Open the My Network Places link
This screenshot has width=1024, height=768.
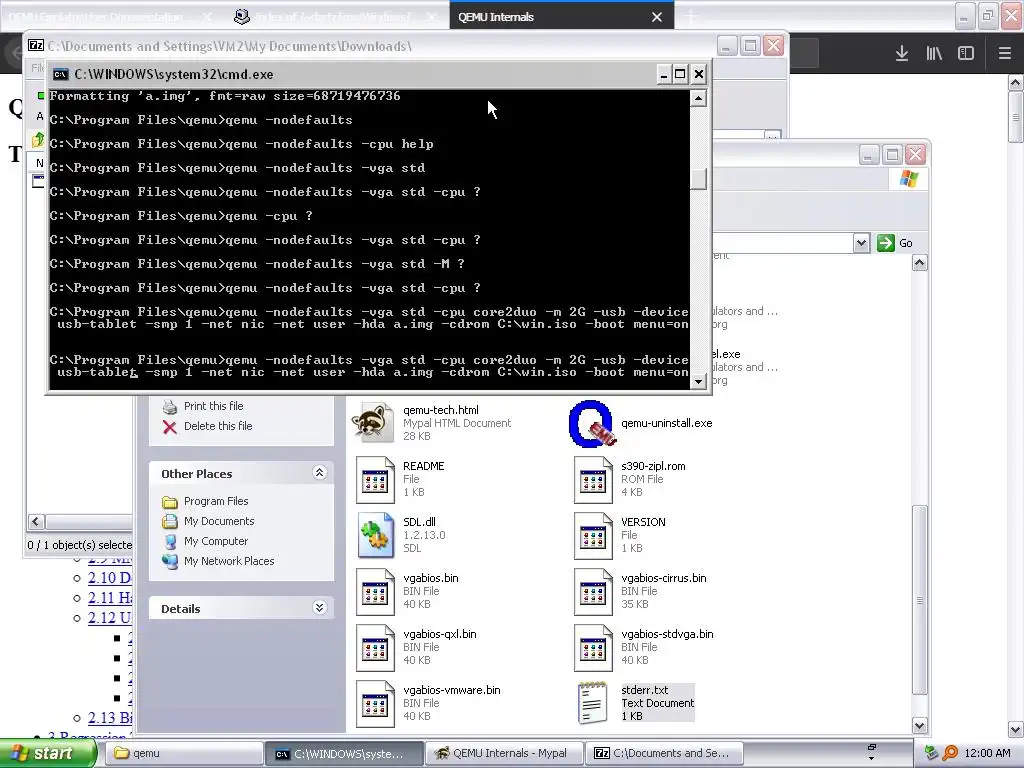229,562
